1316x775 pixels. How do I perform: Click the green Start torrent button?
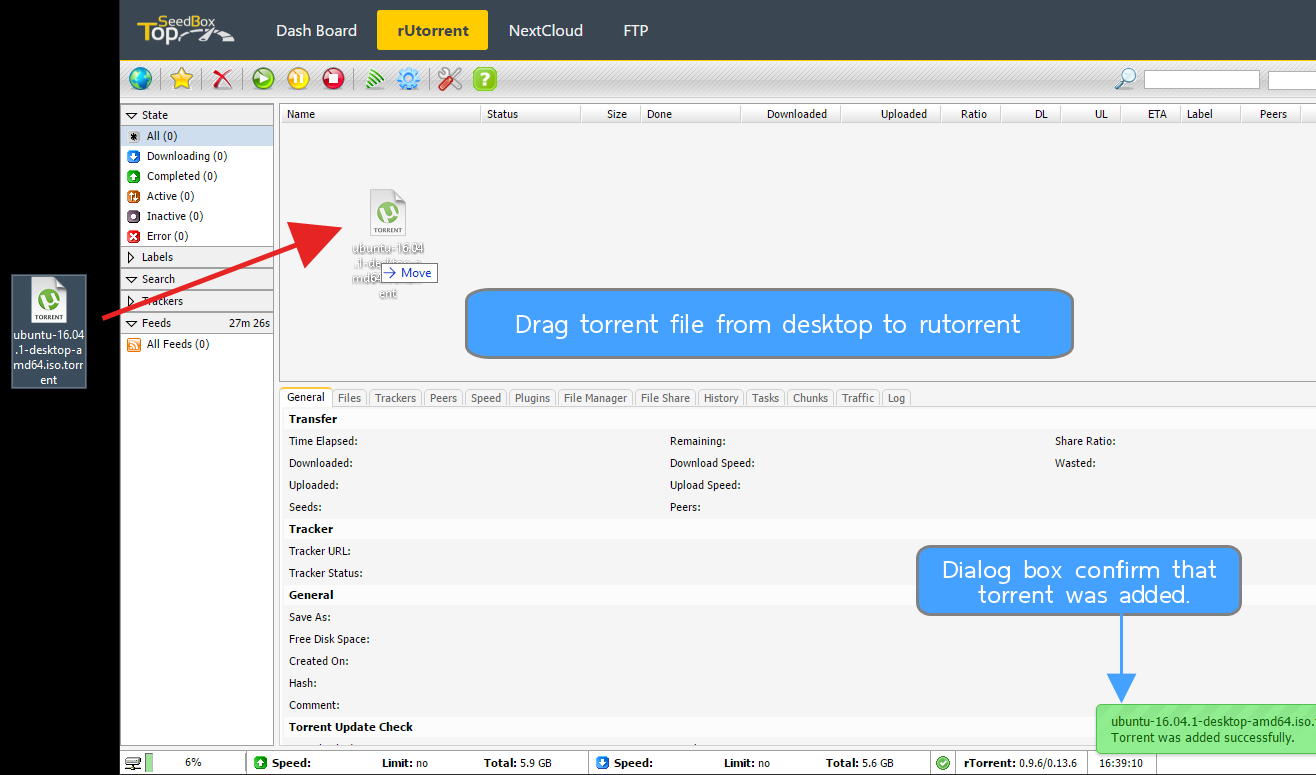point(263,79)
